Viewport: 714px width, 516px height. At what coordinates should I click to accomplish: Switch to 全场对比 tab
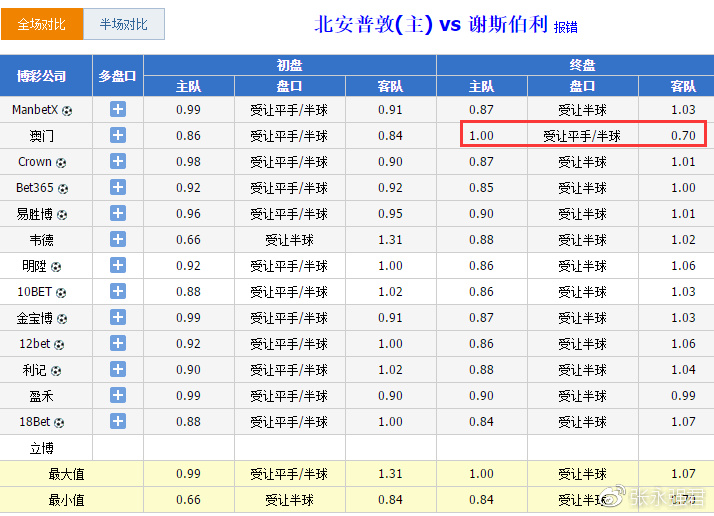42,24
